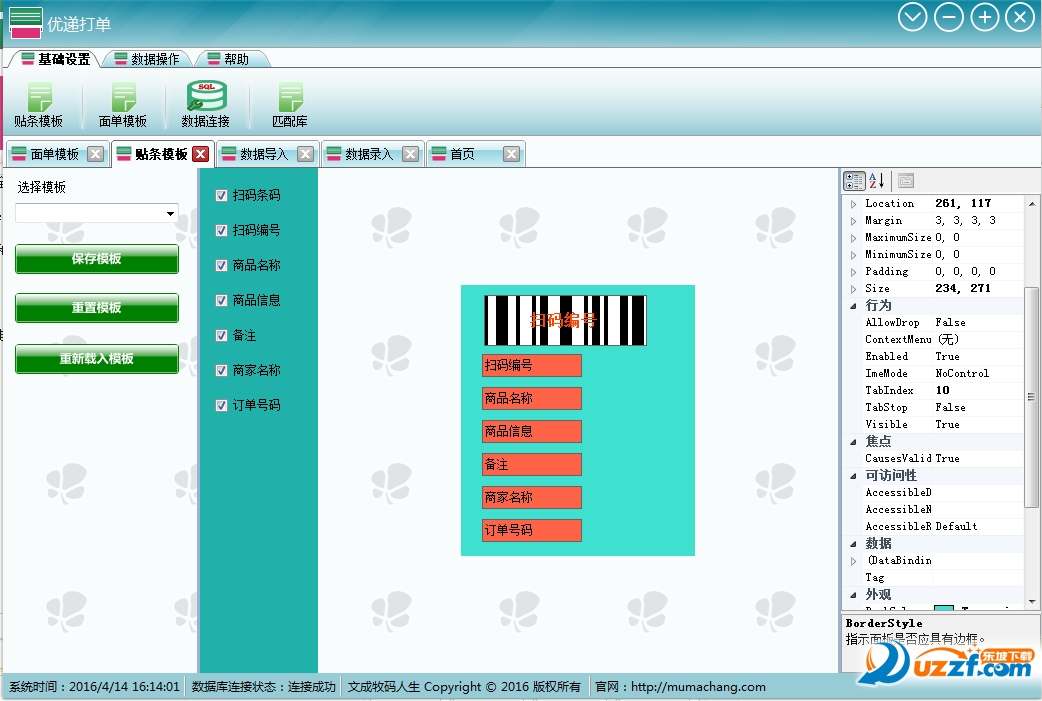Click the property grid vertical scrollbar thumb
The height and width of the screenshot is (701, 1042).
1031,397
